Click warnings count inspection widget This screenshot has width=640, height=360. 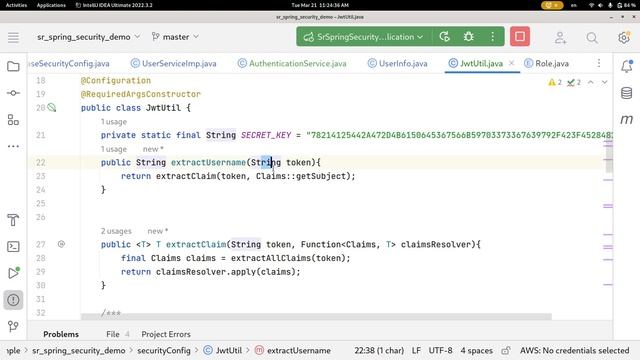click(x=555, y=82)
